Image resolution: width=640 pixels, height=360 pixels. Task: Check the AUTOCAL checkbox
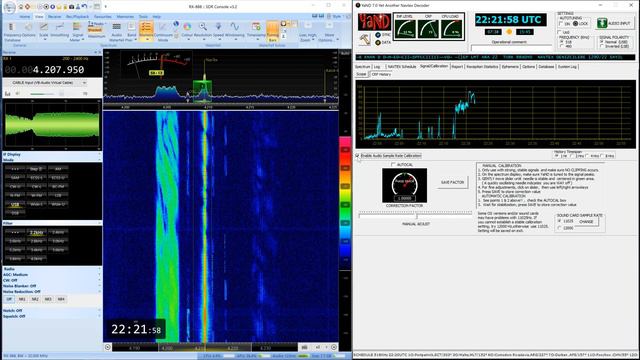(x=393, y=164)
